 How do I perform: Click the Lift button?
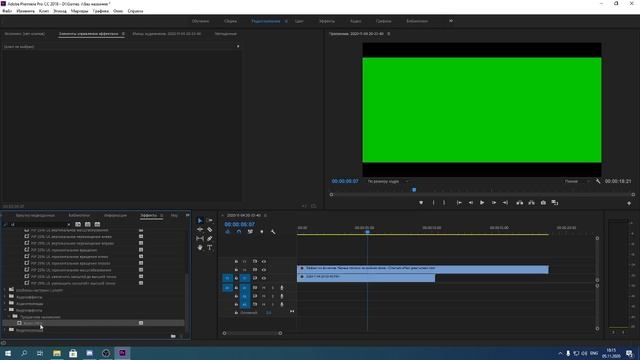pos(520,202)
